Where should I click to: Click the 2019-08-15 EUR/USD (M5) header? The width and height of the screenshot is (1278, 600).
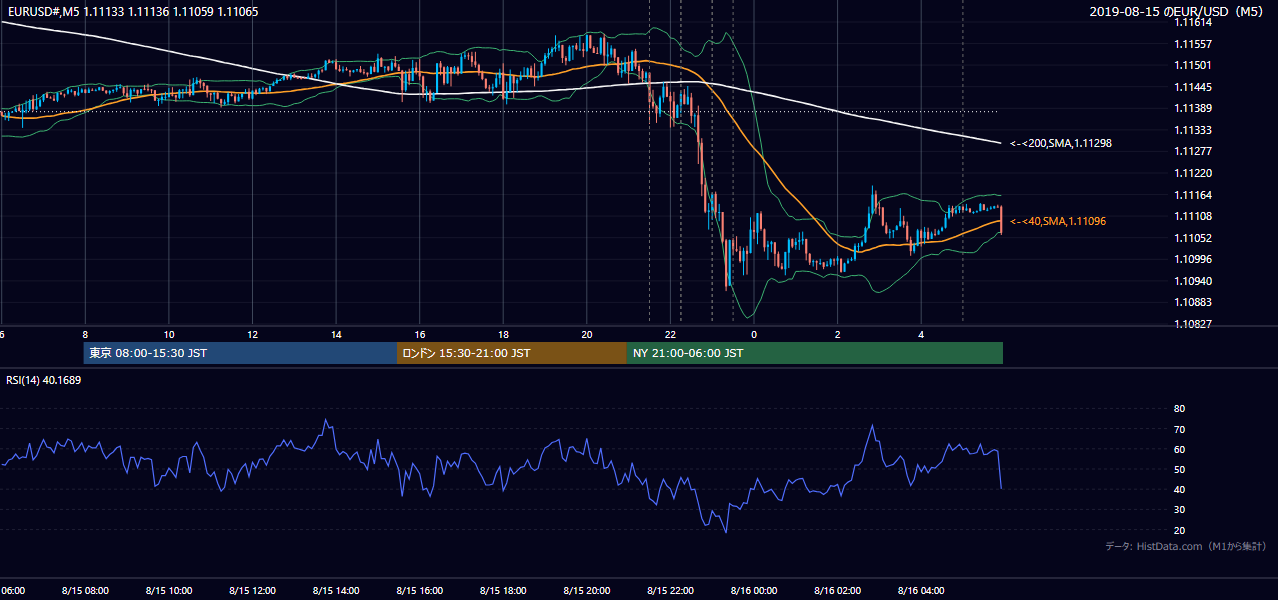(1177, 11)
